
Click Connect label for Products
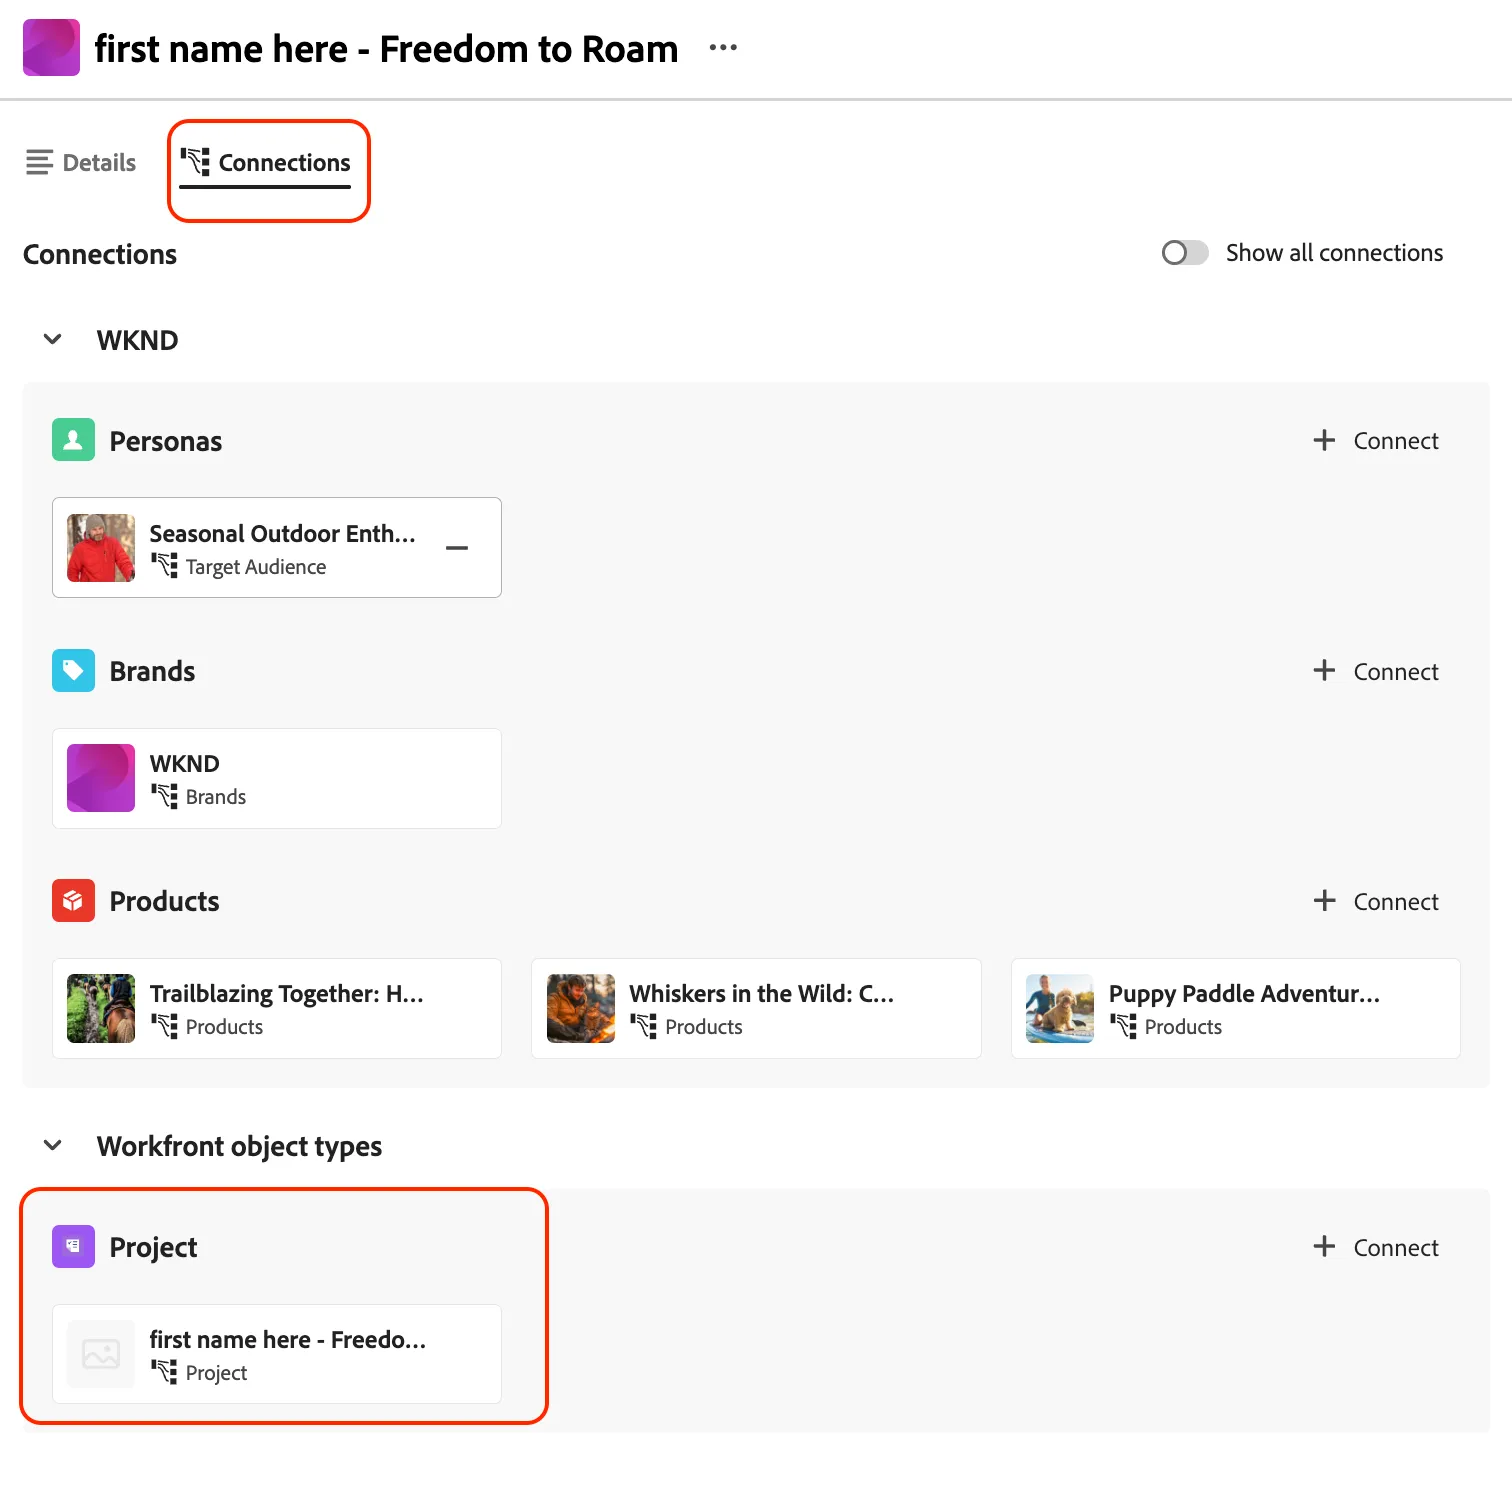tap(1396, 902)
